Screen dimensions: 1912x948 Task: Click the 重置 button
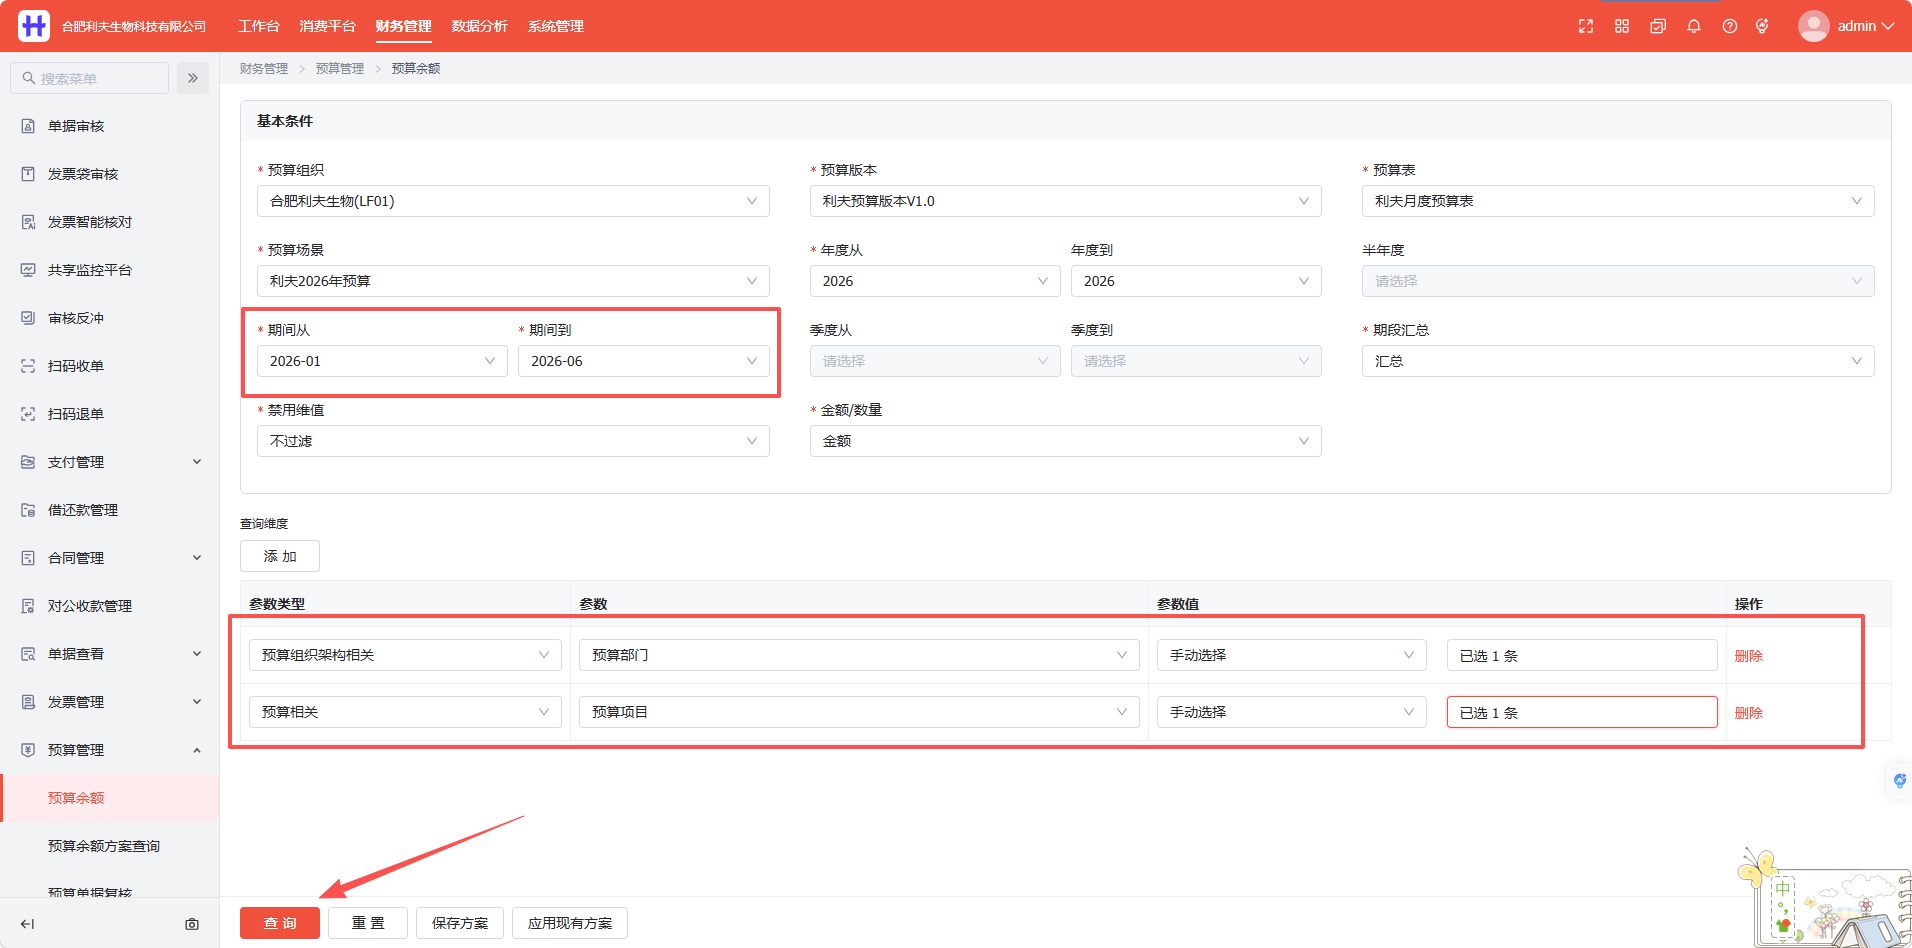[368, 923]
